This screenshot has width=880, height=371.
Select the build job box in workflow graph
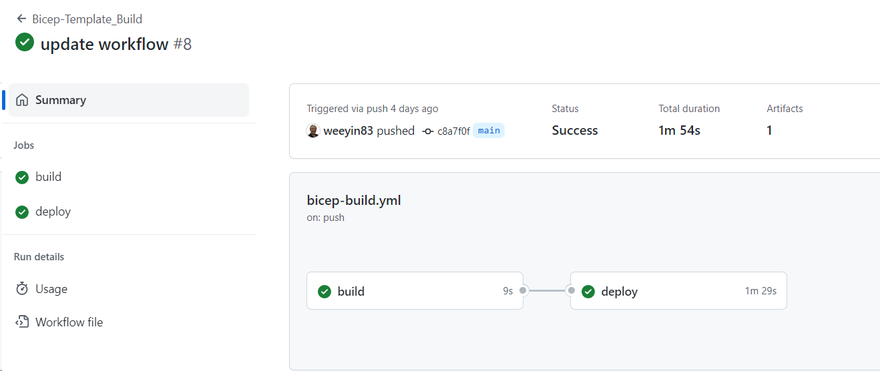coord(415,291)
